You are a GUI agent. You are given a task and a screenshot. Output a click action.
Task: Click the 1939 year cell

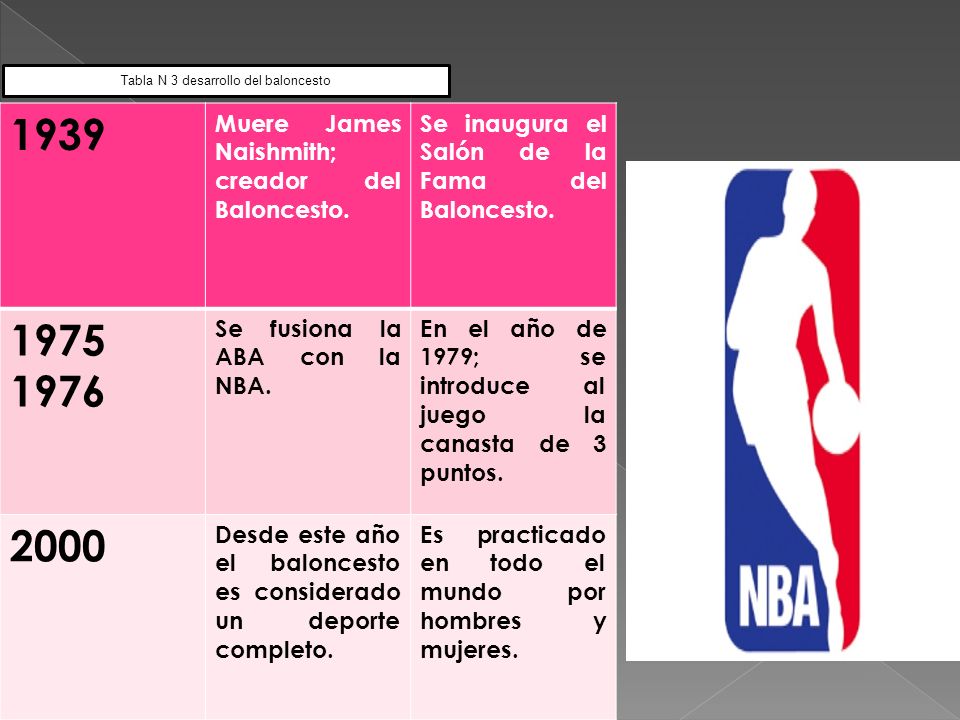pyautogui.click(x=102, y=205)
